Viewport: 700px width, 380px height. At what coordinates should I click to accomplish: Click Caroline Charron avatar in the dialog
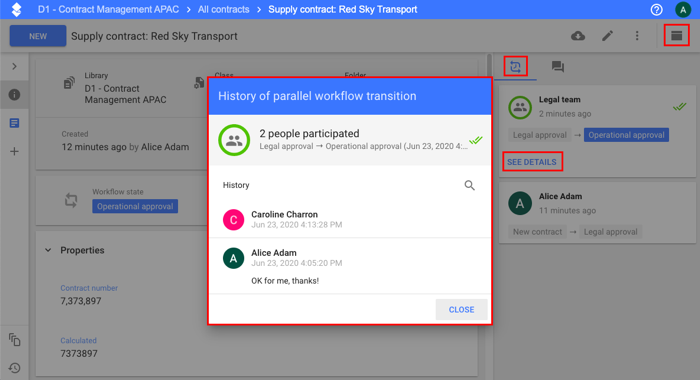coord(233,220)
